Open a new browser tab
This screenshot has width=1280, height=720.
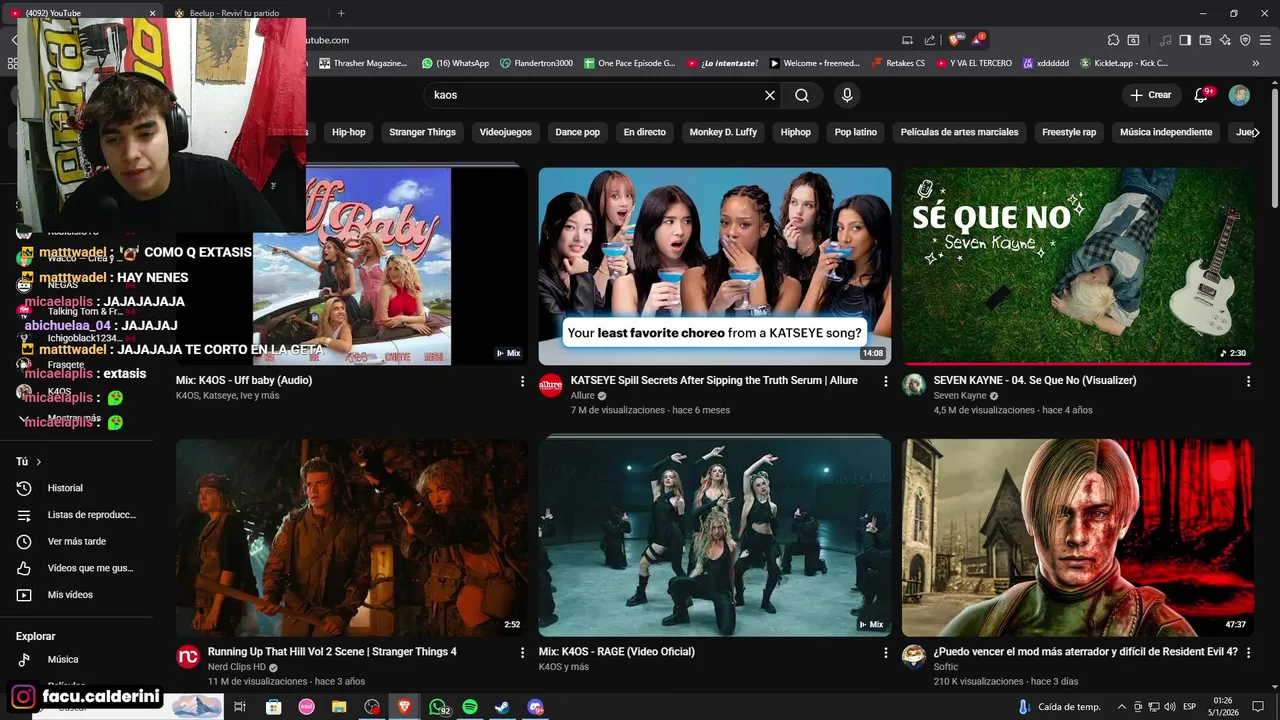341,13
